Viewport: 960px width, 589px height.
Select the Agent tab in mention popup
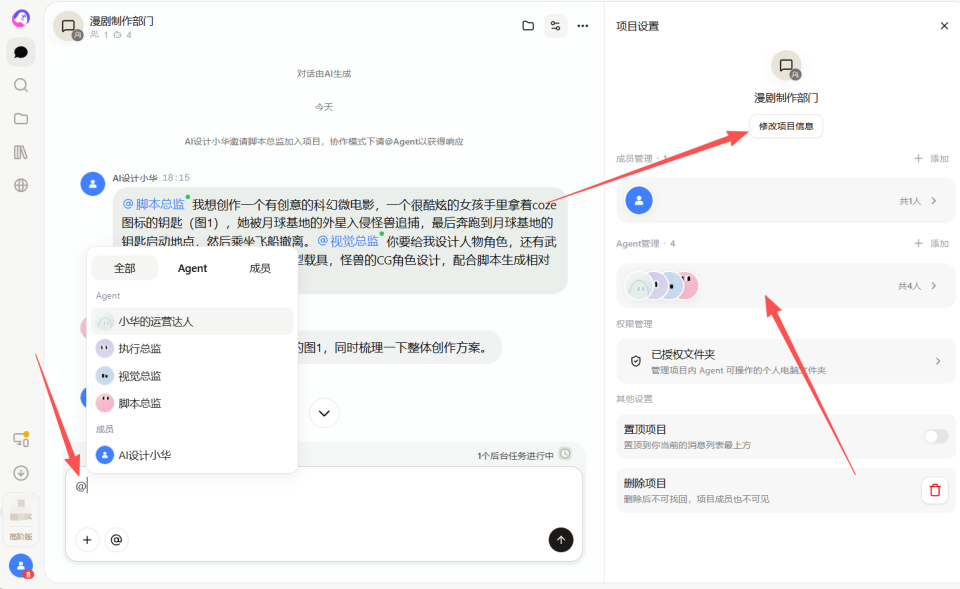(x=192, y=268)
